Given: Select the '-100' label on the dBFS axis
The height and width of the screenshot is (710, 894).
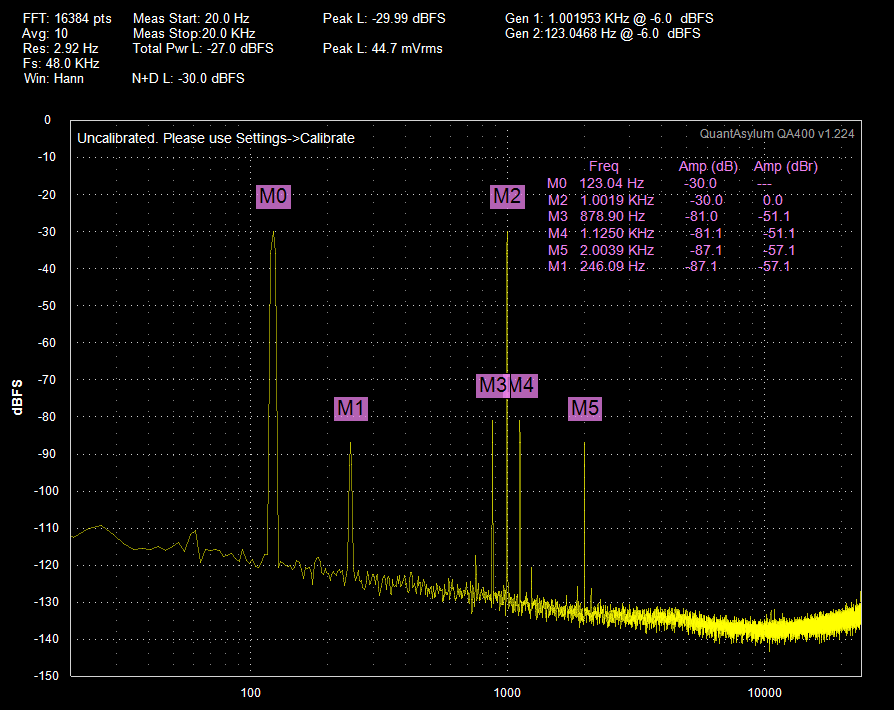Looking at the screenshot, I should 46,490.
